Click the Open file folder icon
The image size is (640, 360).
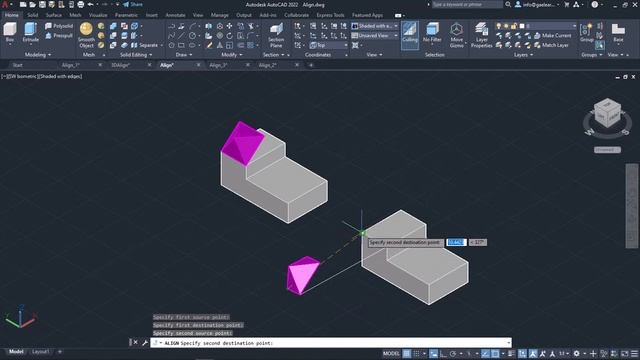pos(32,4)
